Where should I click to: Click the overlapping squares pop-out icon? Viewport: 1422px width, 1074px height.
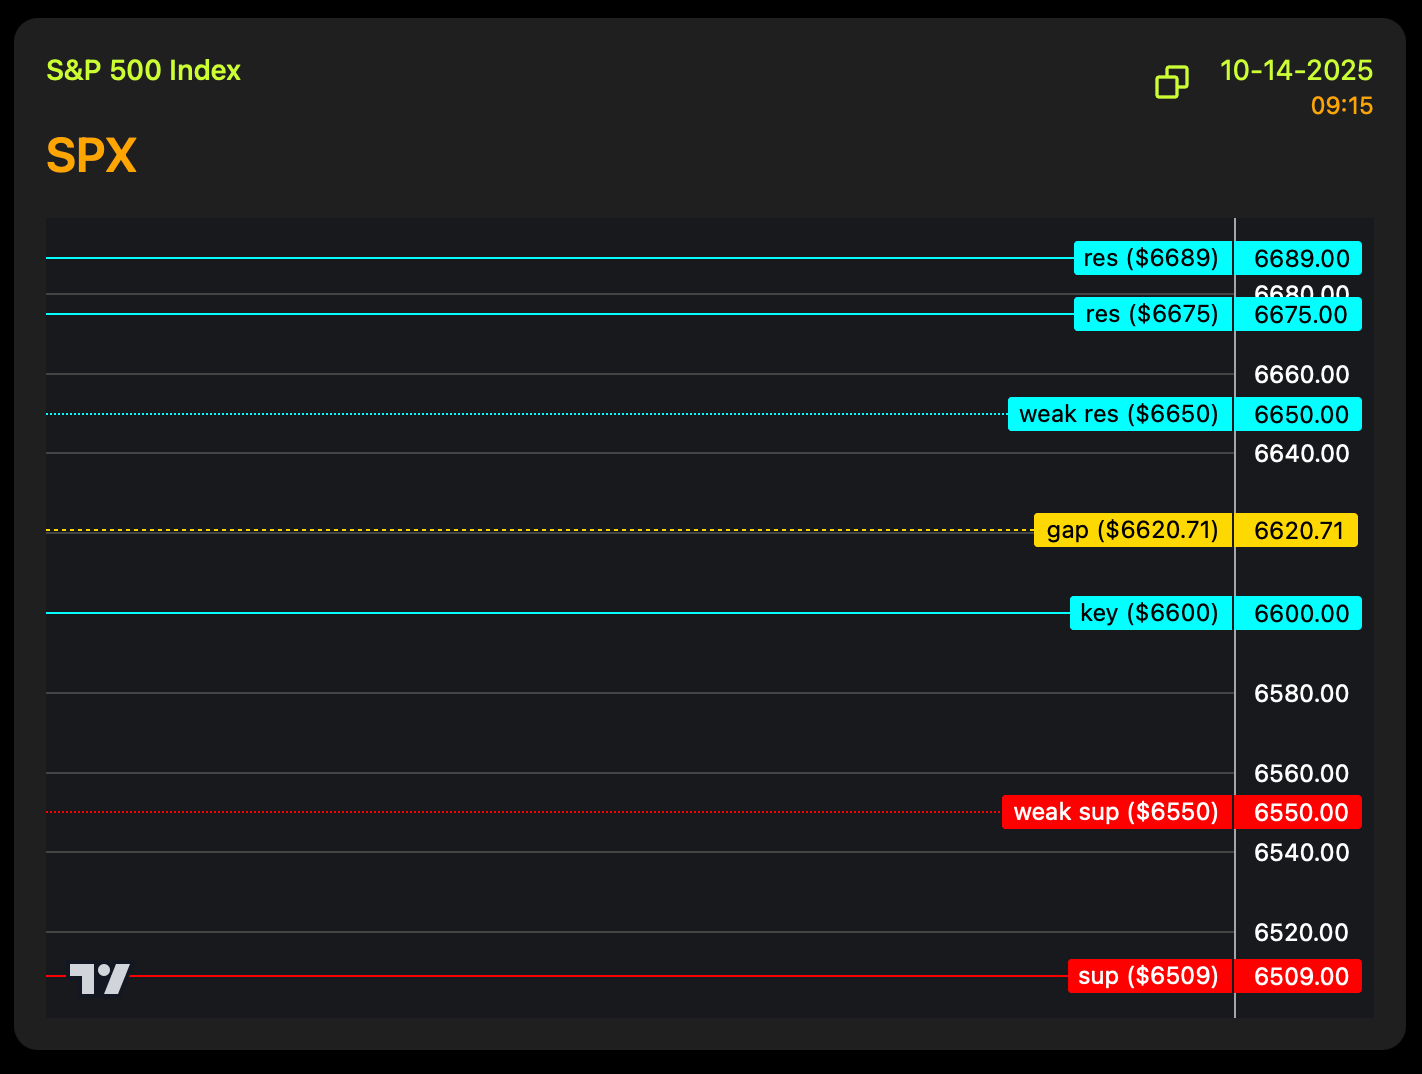pyautogui.click(x=1171, y=82)
